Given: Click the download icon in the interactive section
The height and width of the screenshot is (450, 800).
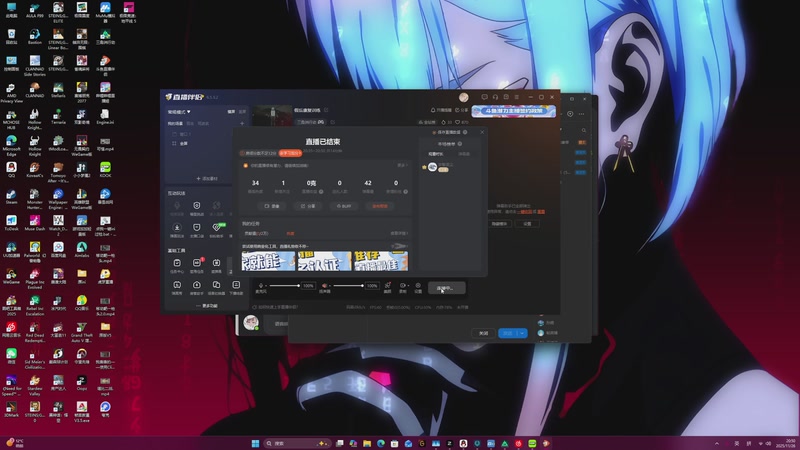Looking at the screenshot, I should (x=177, y=228).
